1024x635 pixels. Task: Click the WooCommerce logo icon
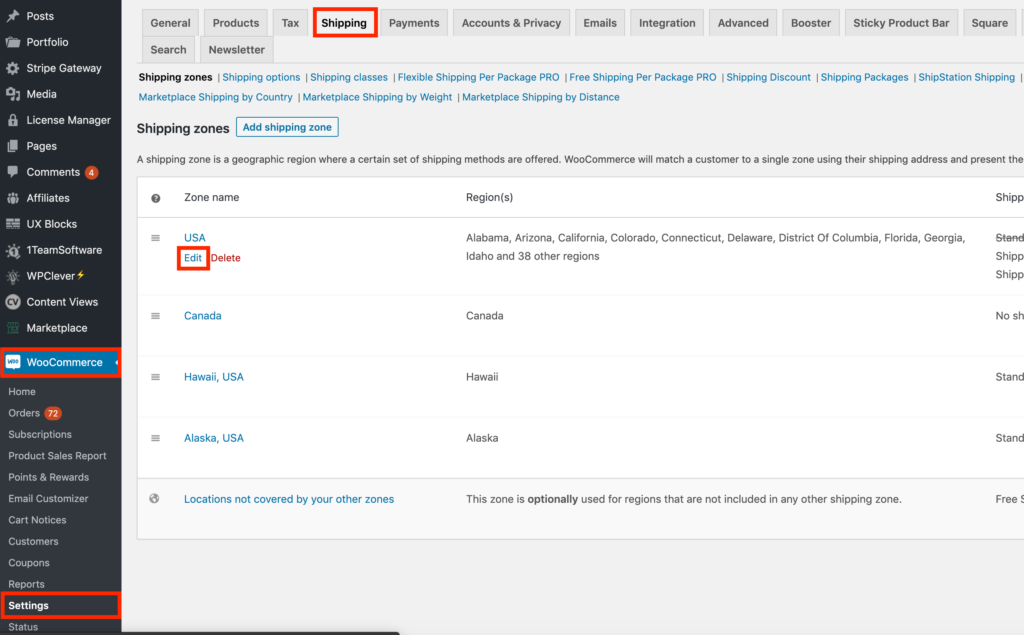[x=13, y=362]
